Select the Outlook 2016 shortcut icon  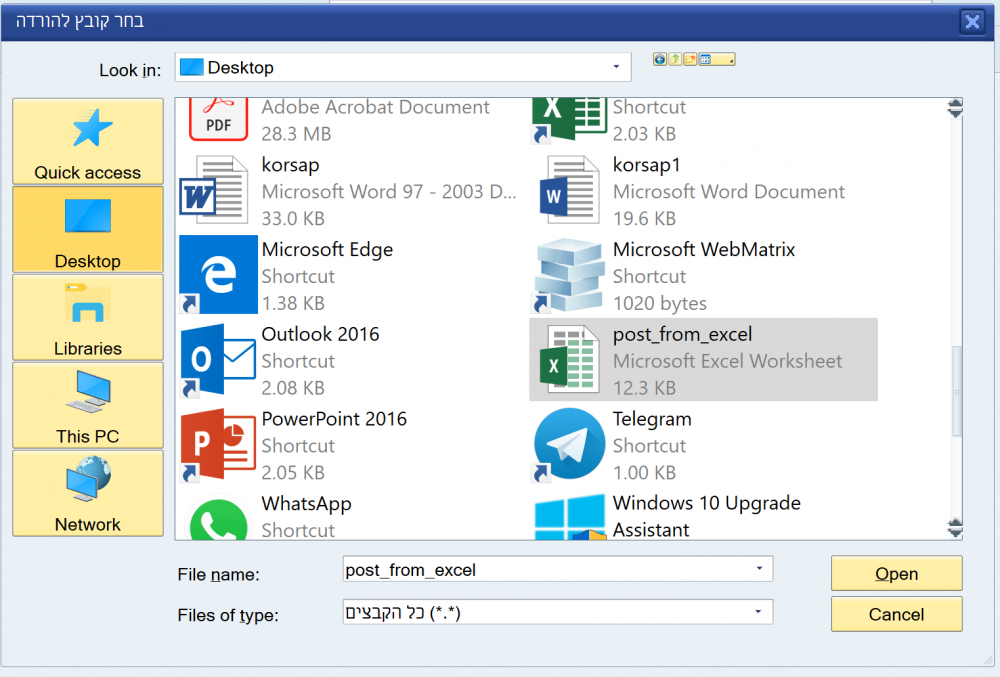pos(218,360)
